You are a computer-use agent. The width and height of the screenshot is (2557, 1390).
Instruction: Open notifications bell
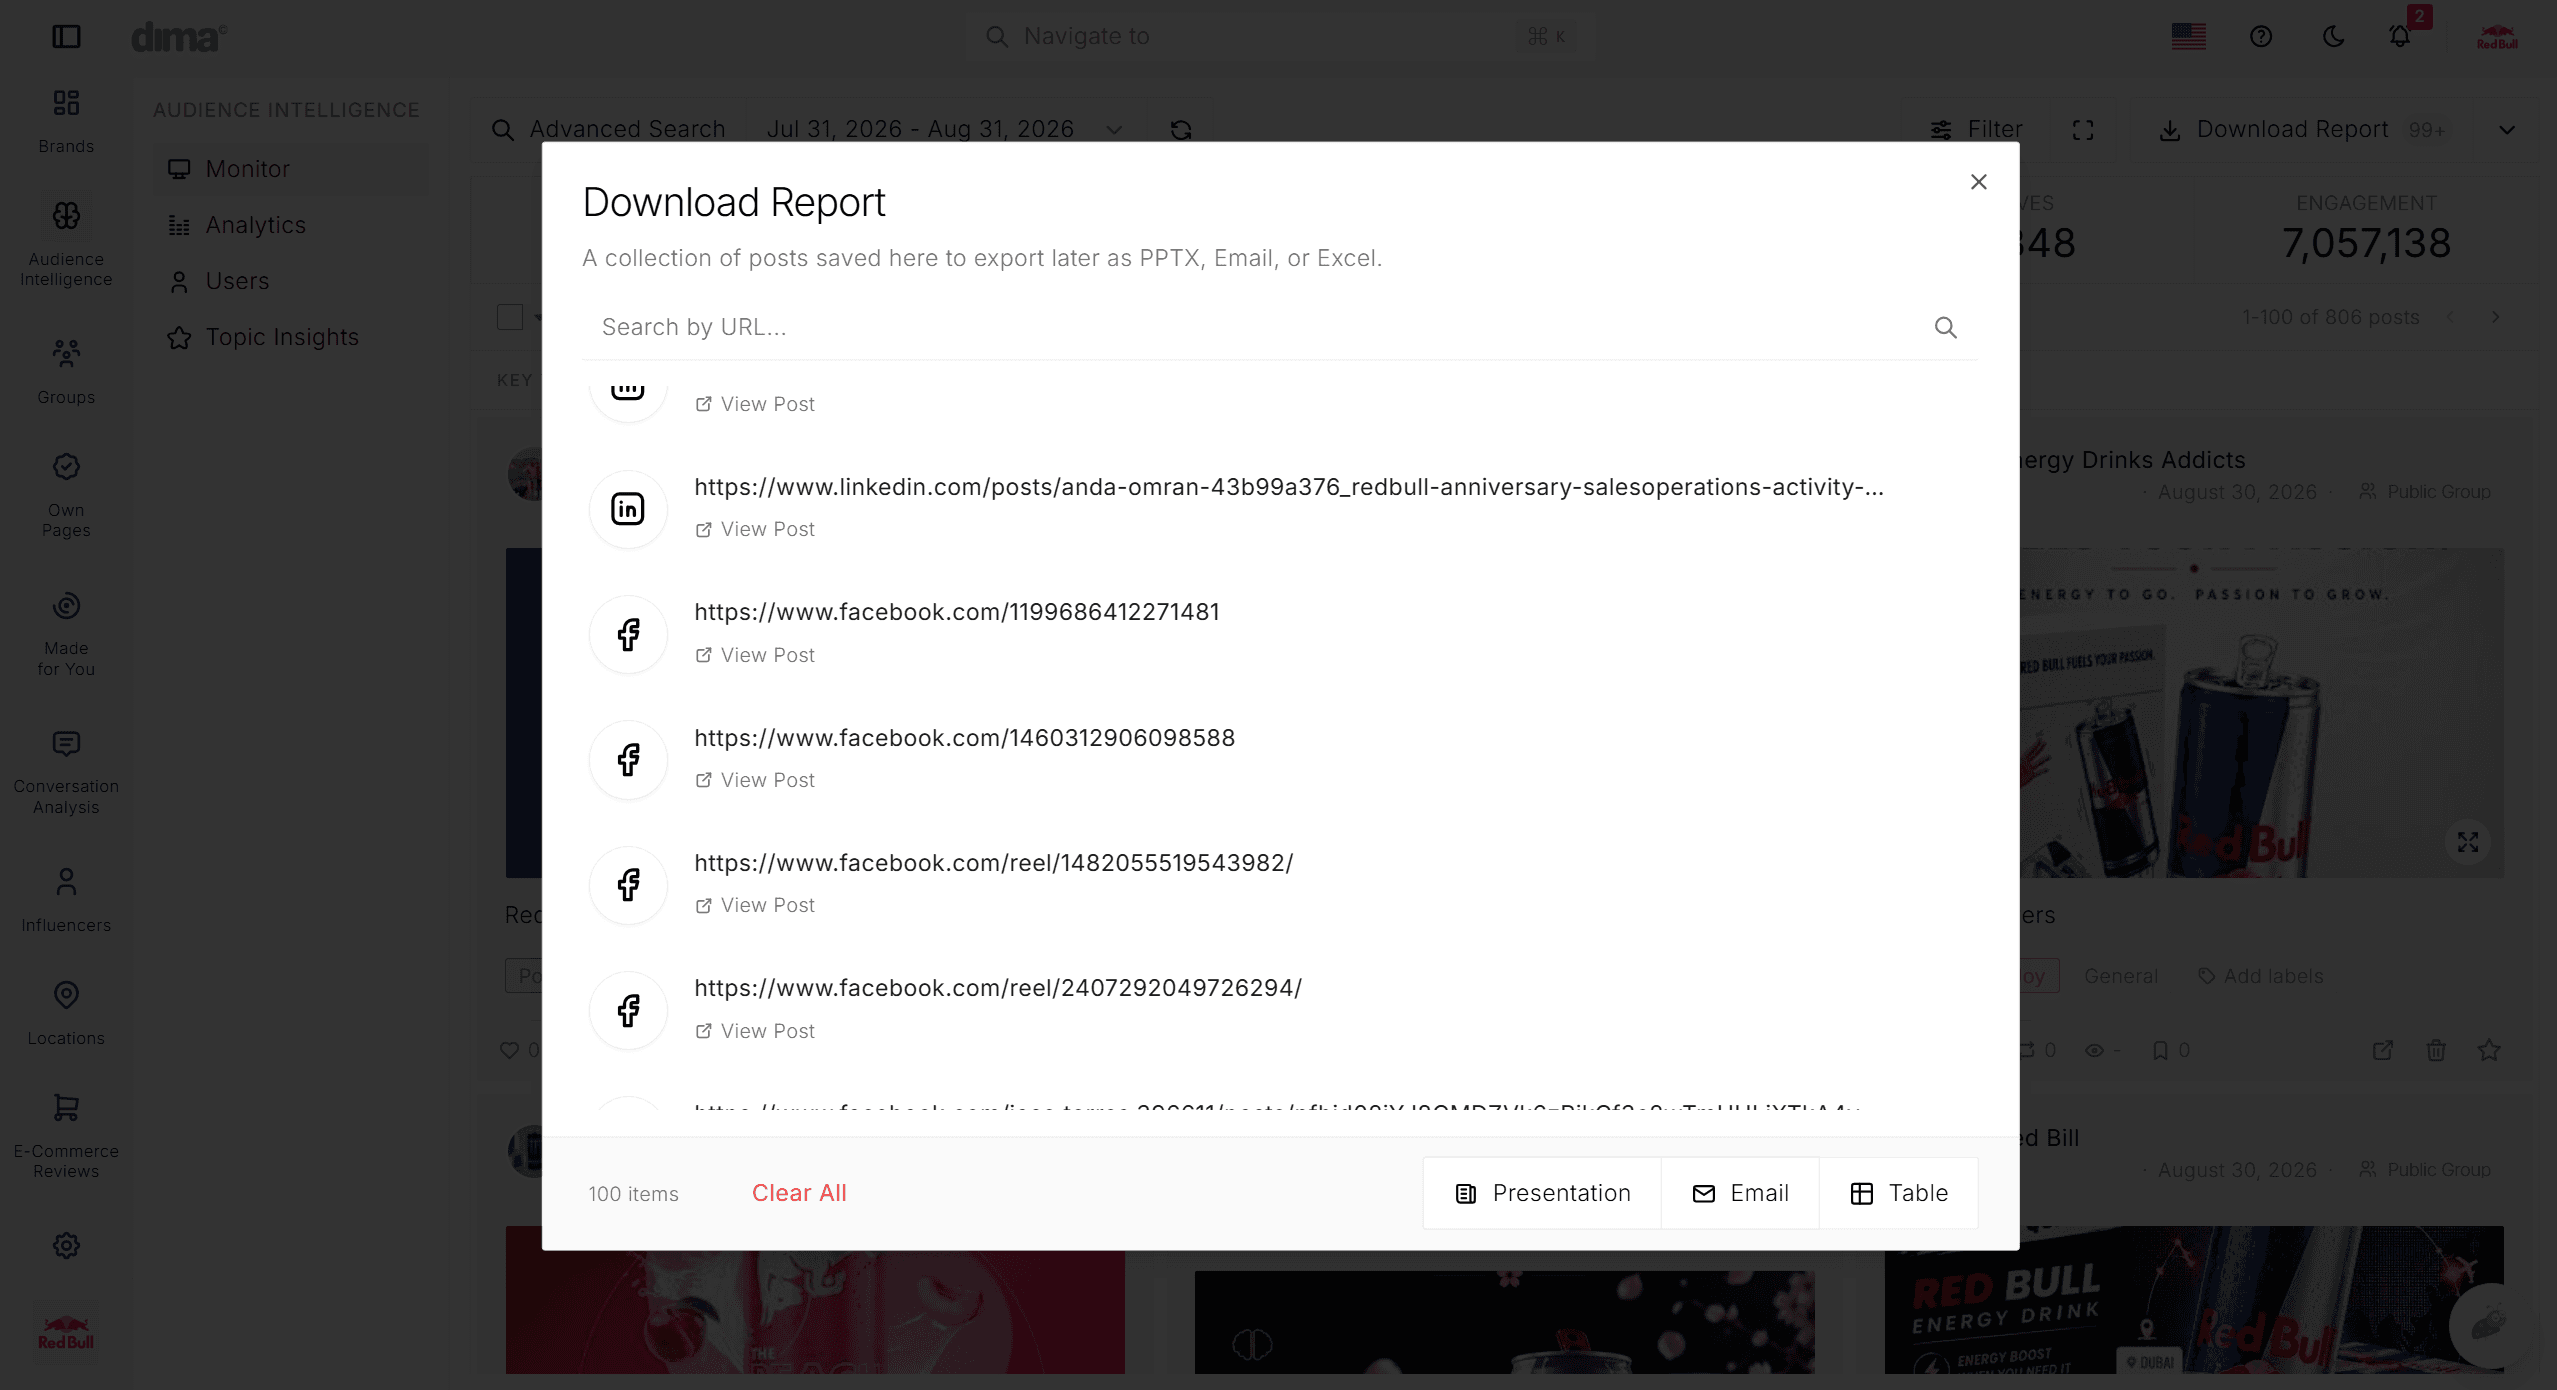coord(2400,37)
